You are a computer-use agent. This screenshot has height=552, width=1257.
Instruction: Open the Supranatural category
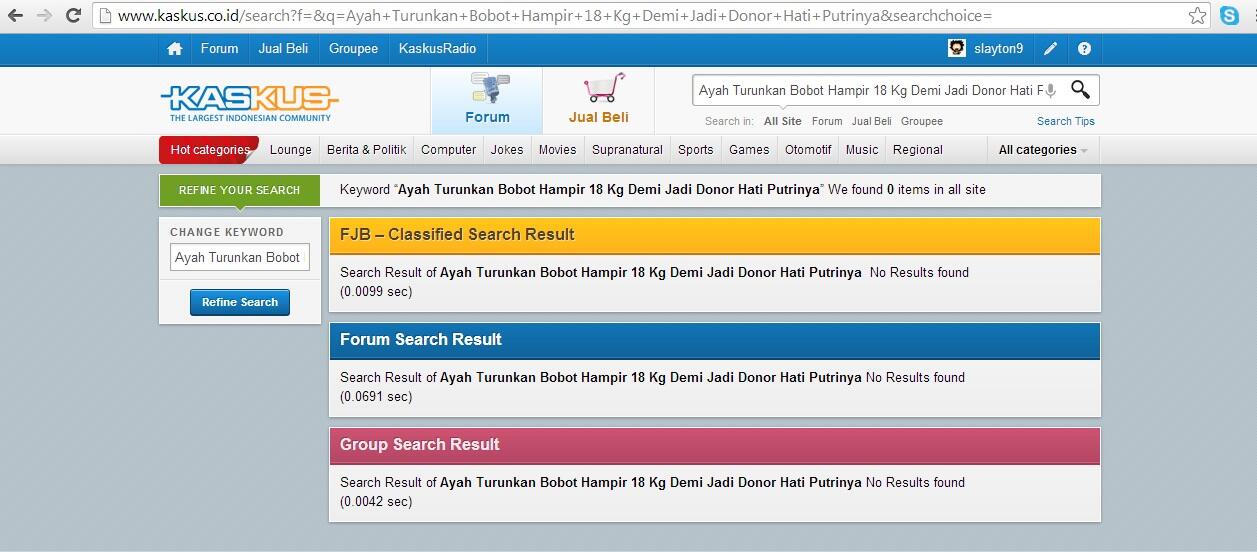click(627, 150)
